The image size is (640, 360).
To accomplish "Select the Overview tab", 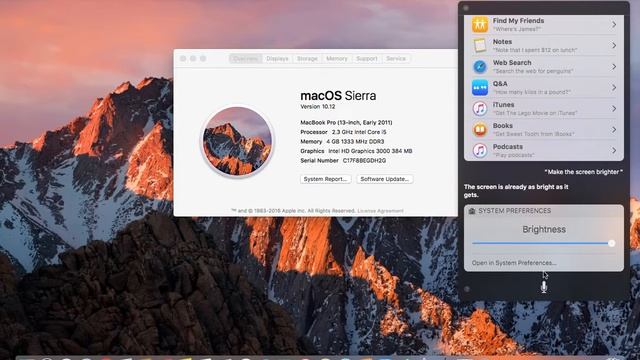I will point(245,59).
